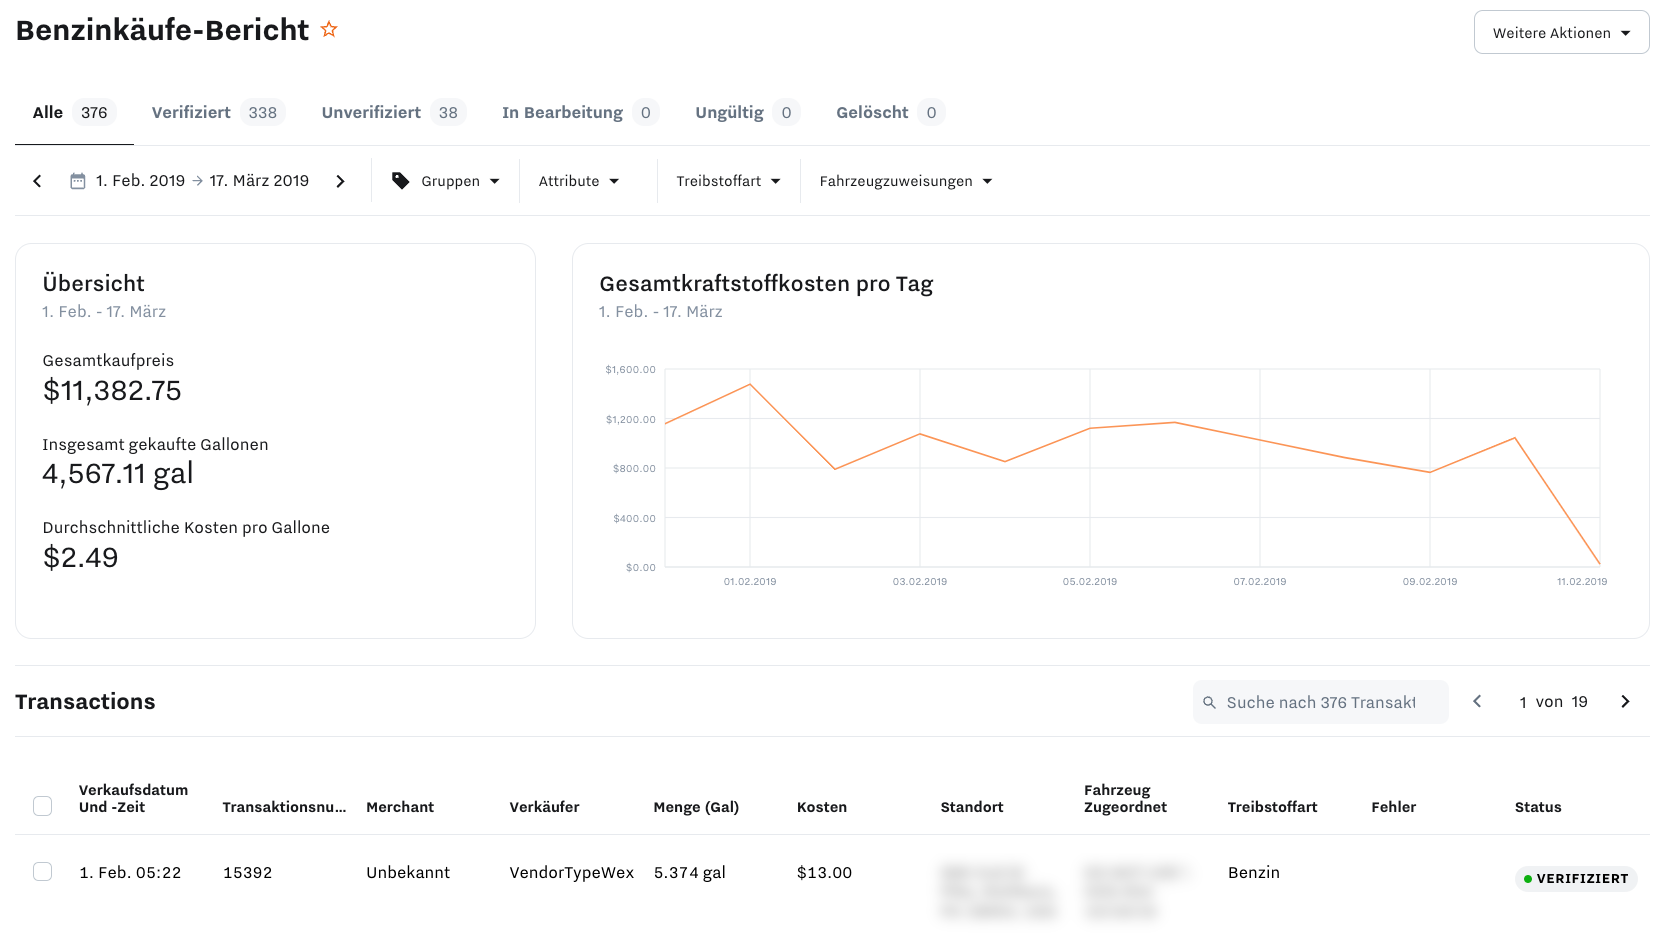Open Fahrzeugzuweisungen filter dropdown
Viewport: 1658px width, 943px height.
coord(905,181)
